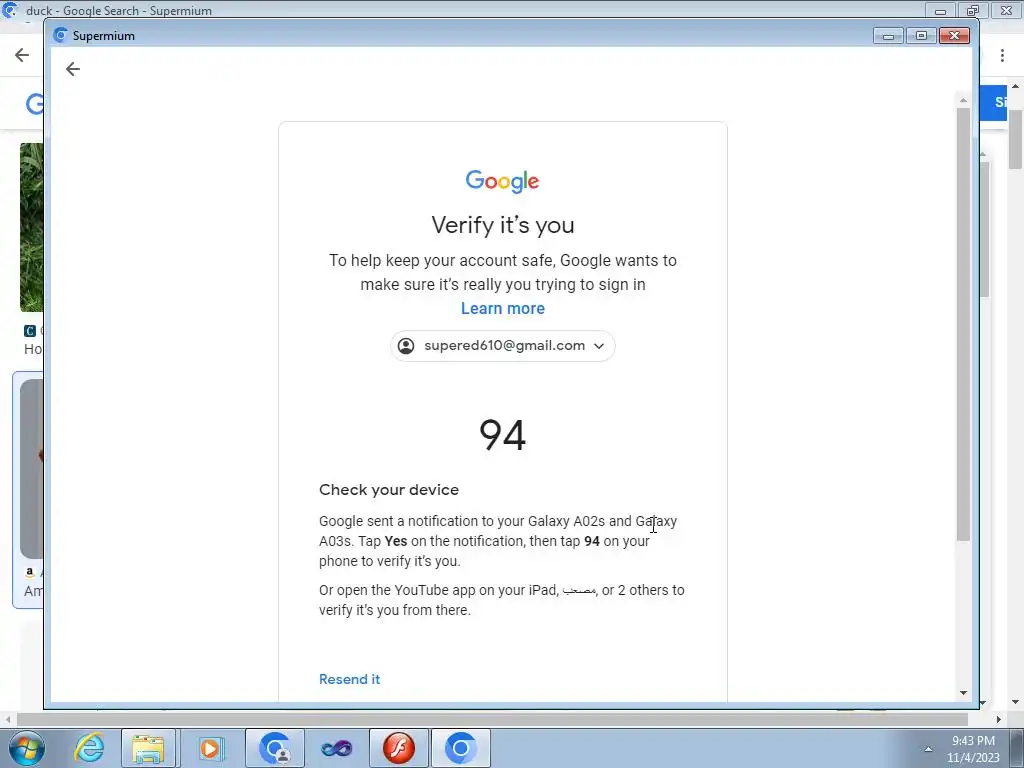Click the popup vertical scrollbar thumb

963,325
